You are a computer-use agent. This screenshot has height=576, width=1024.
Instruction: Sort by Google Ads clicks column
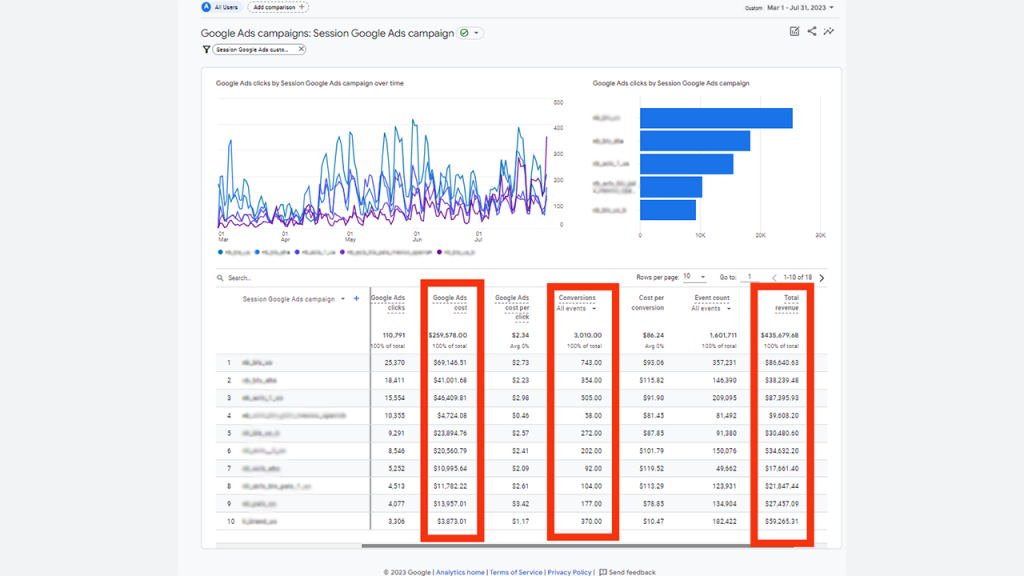(x=389, y=302)
